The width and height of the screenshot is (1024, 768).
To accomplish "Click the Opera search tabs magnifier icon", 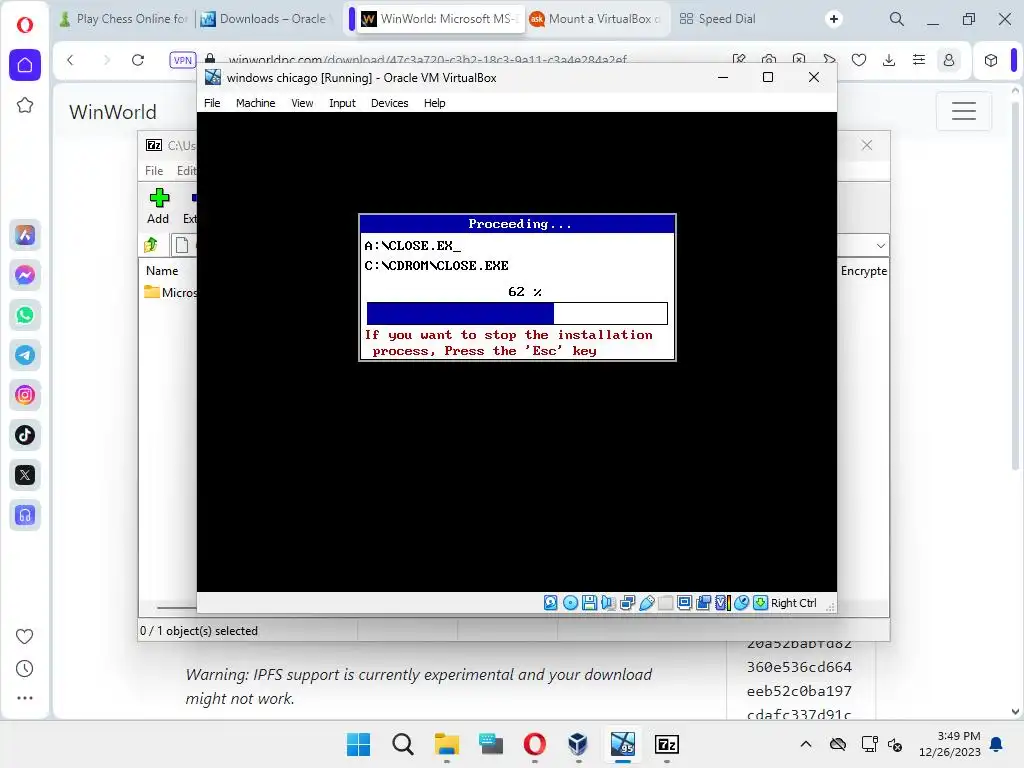I will (897, 19).
